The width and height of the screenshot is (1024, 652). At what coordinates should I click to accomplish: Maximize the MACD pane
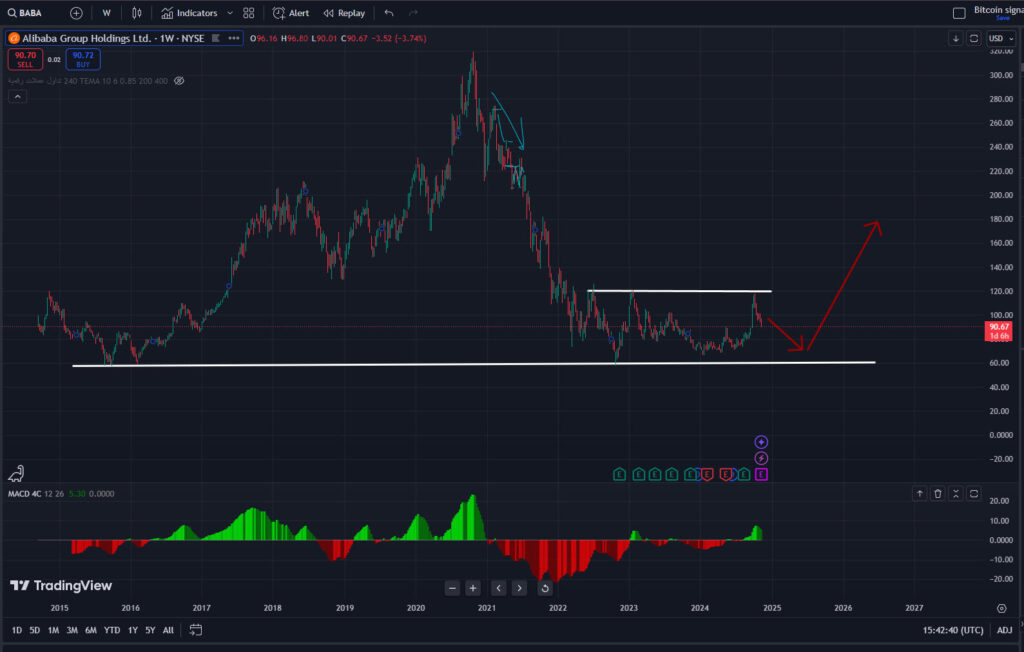(x=974, y=494)
